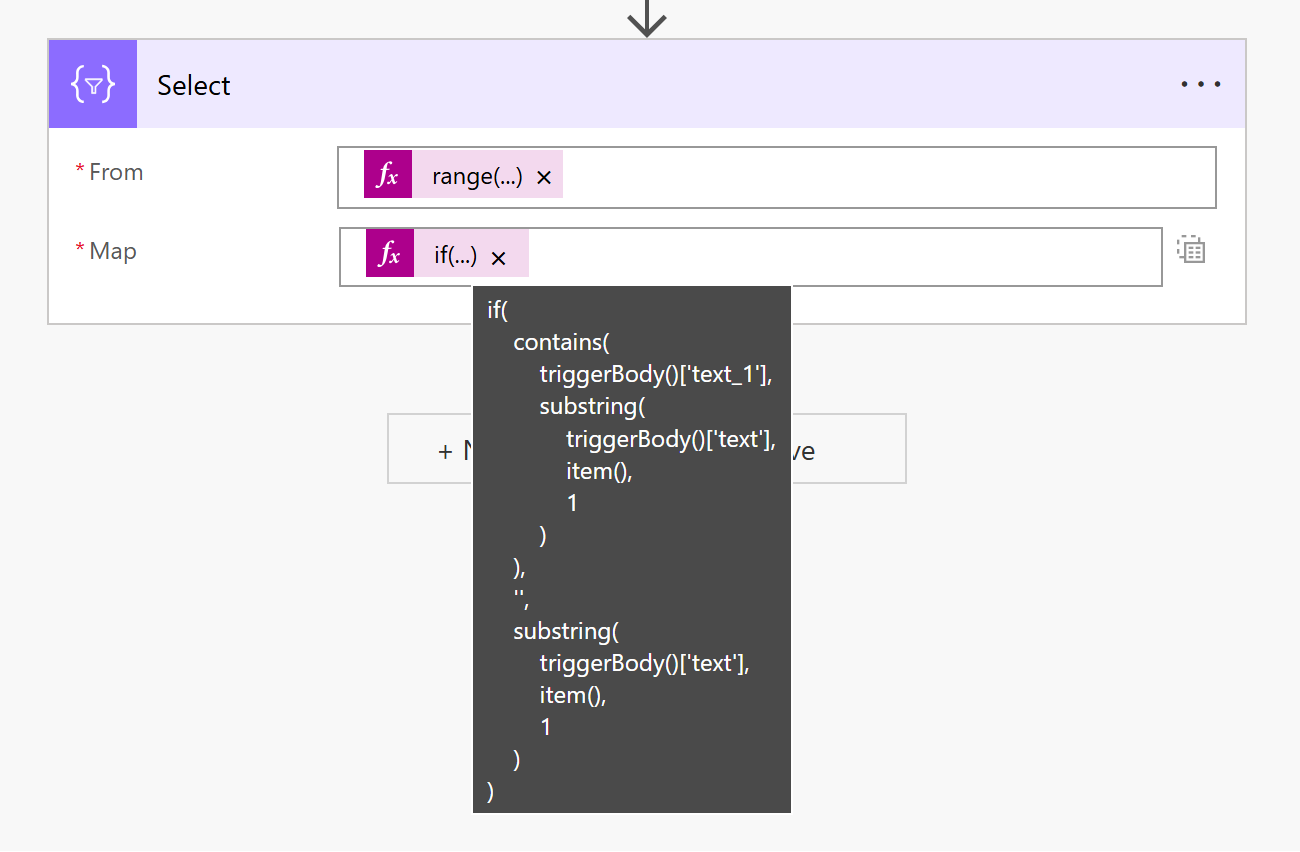1300x852 pixels.
Task: Click the fx icon on the range token
Action: tap(388, 173)
